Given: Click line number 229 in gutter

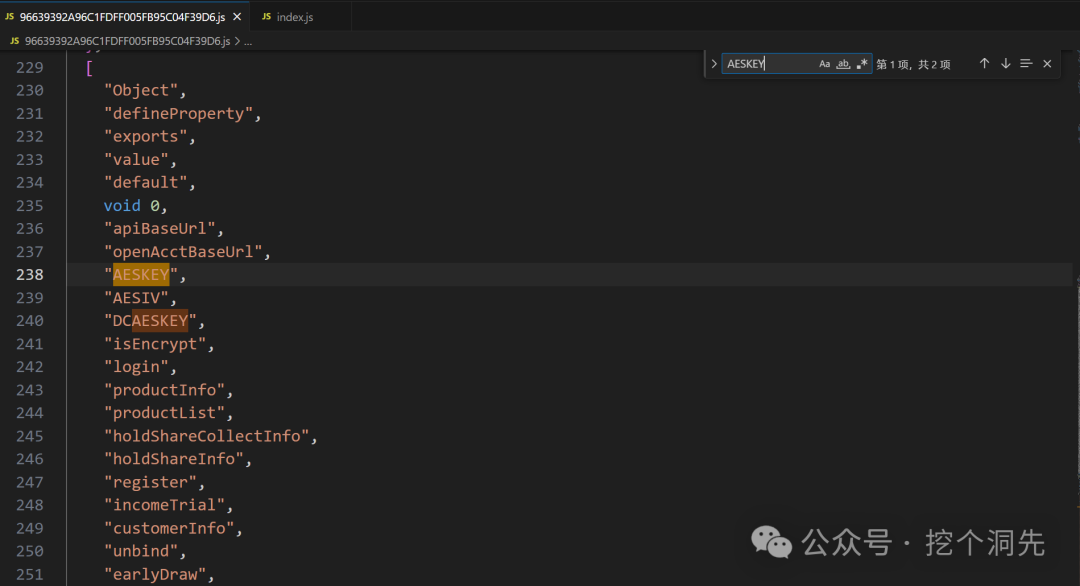Looking at the screenshot, I should [30, 67].
